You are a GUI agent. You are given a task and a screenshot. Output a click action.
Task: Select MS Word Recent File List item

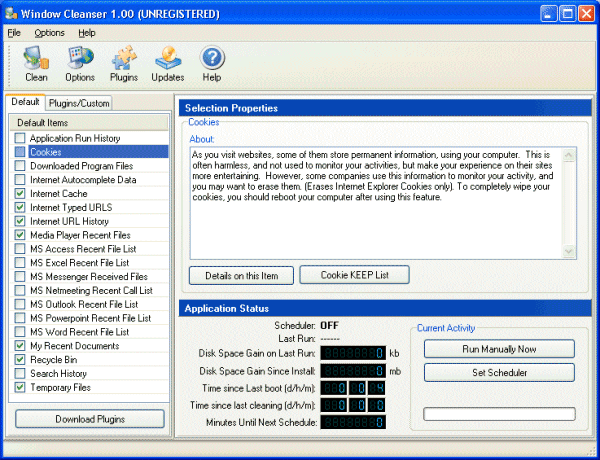click(79, 331)
